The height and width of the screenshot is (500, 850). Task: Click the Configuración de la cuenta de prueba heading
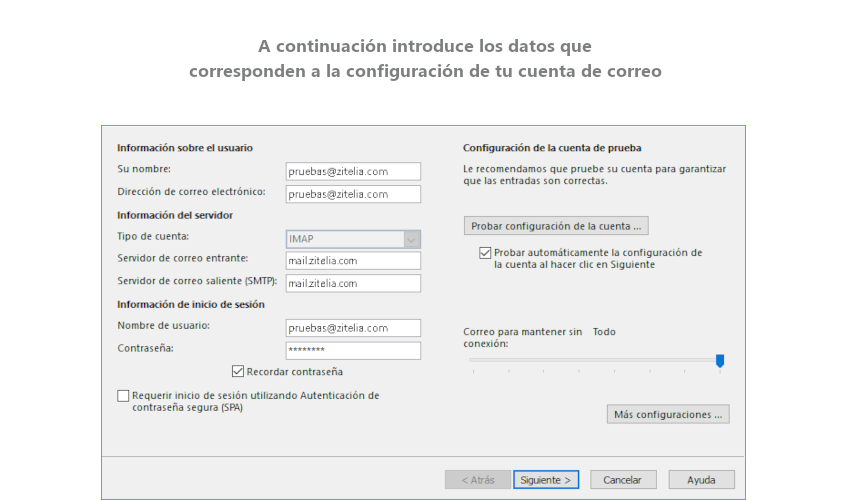[551, 148]
